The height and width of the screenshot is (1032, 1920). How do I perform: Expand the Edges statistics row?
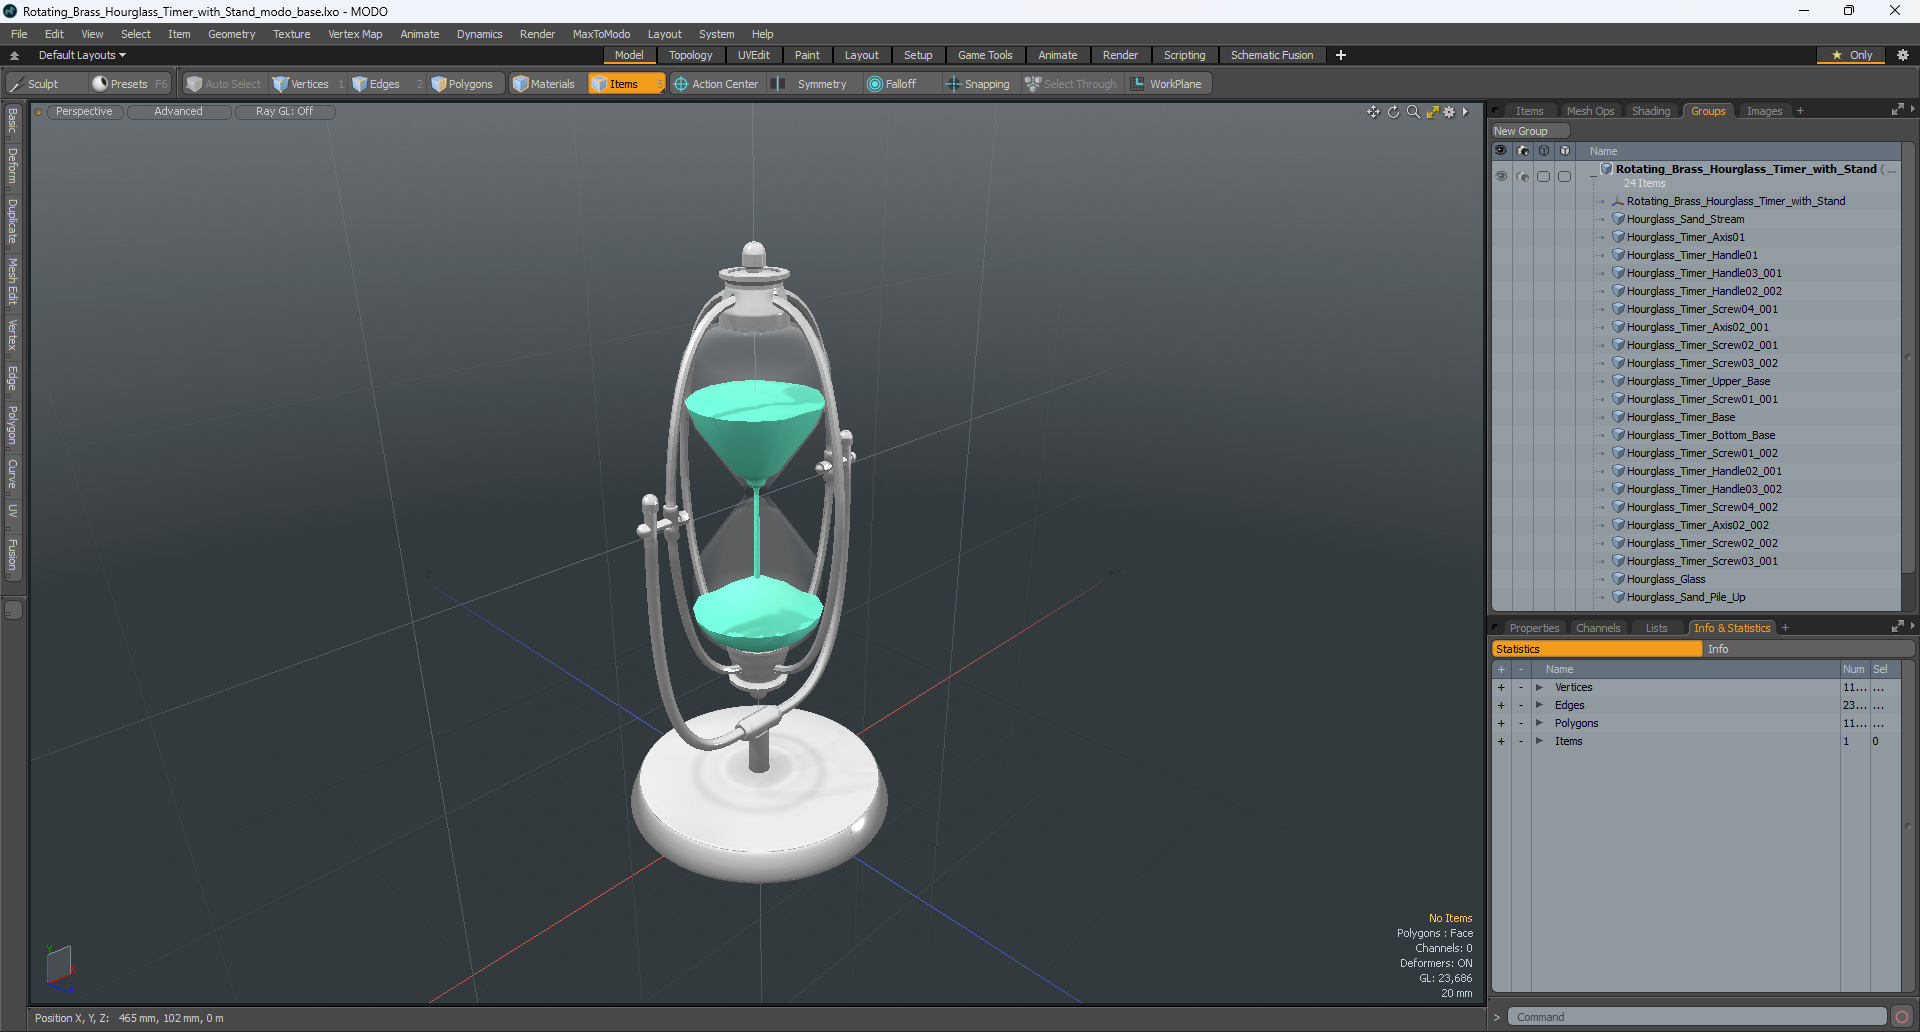[1539, 705]
